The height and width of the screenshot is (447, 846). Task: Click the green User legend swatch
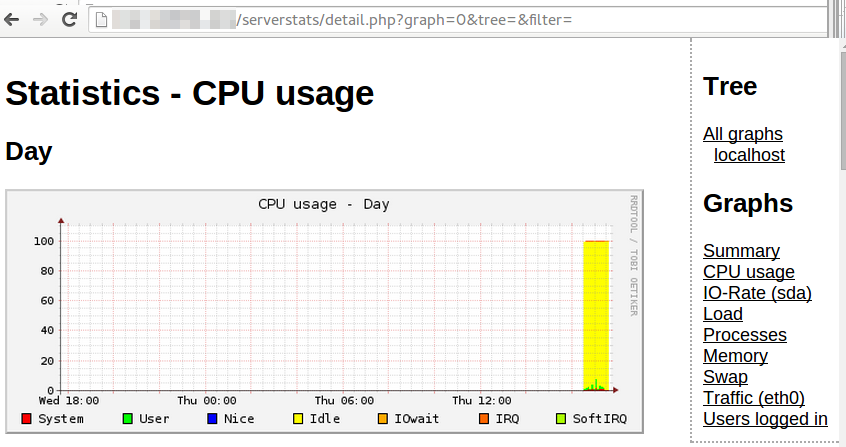pyautogui.click(x=127, y=419)
